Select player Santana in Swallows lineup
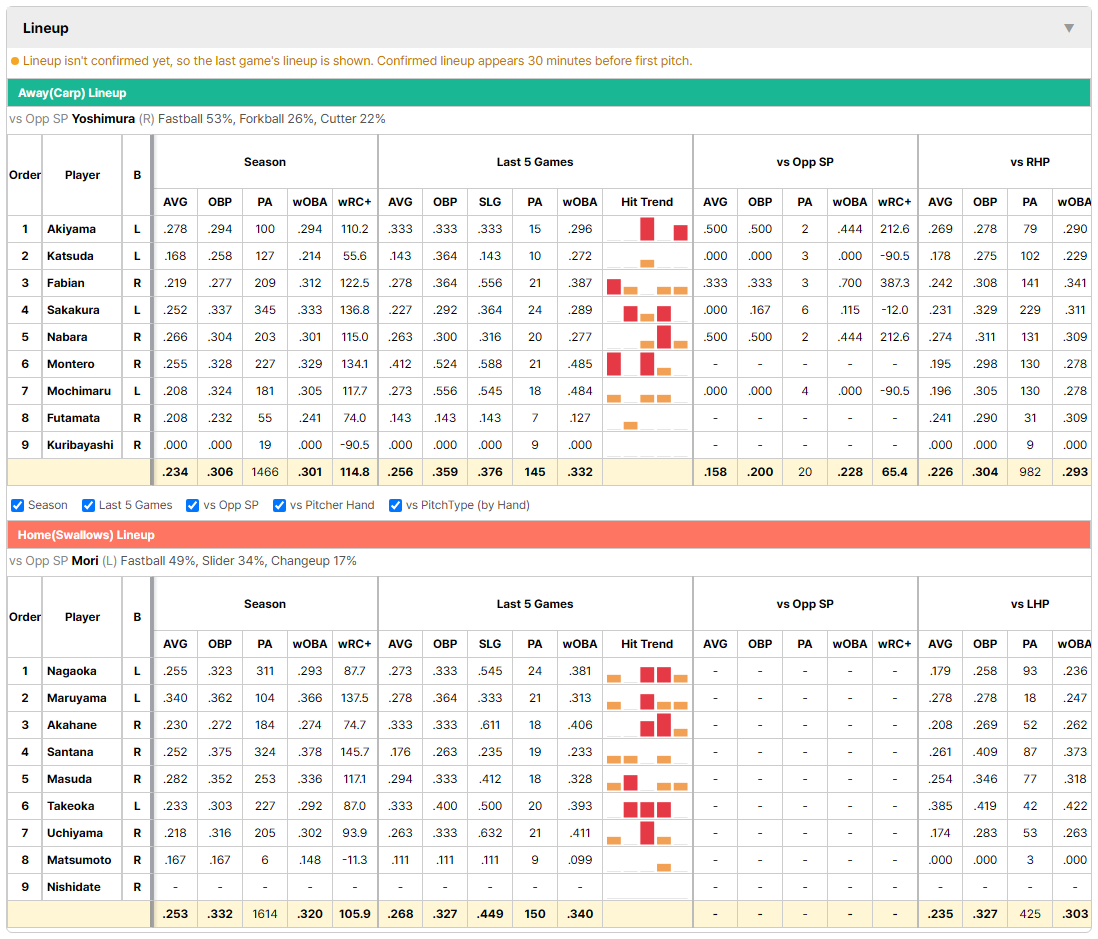 click(x=70, y=752)
